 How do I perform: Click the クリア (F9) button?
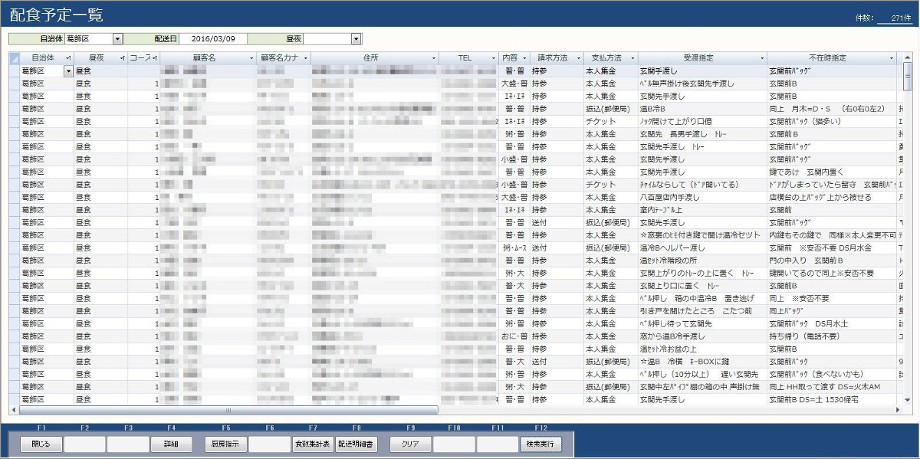point(410,444)
